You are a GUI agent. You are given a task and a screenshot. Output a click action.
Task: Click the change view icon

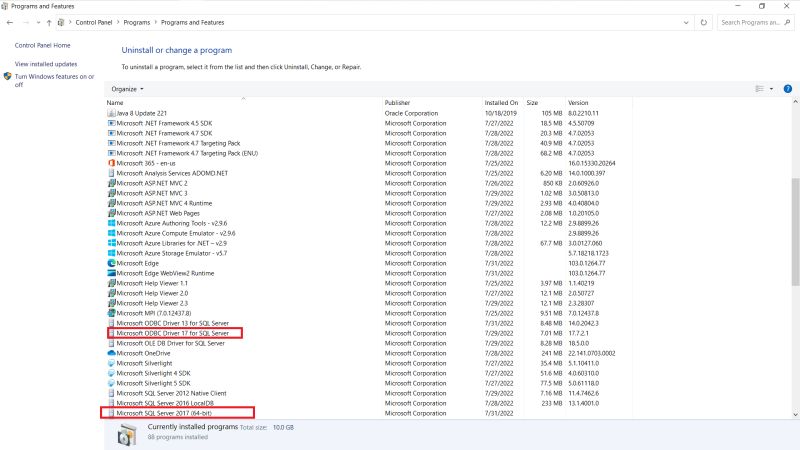point(759,89)
